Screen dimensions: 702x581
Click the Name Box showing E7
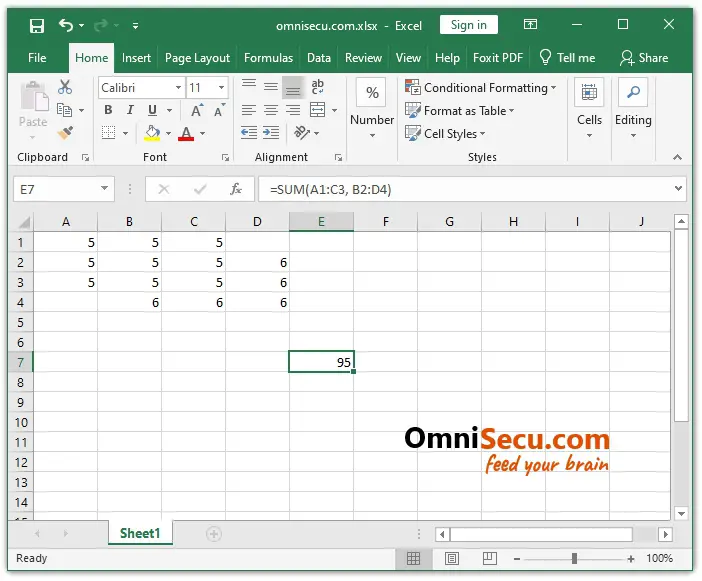click(x=64, y=189)
